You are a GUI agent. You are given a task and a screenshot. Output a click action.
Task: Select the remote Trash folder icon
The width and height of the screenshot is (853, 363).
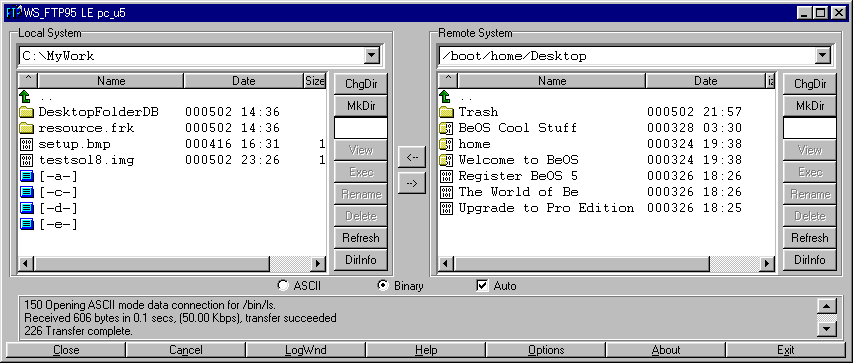pyautogui.click(x=447, y=112)
